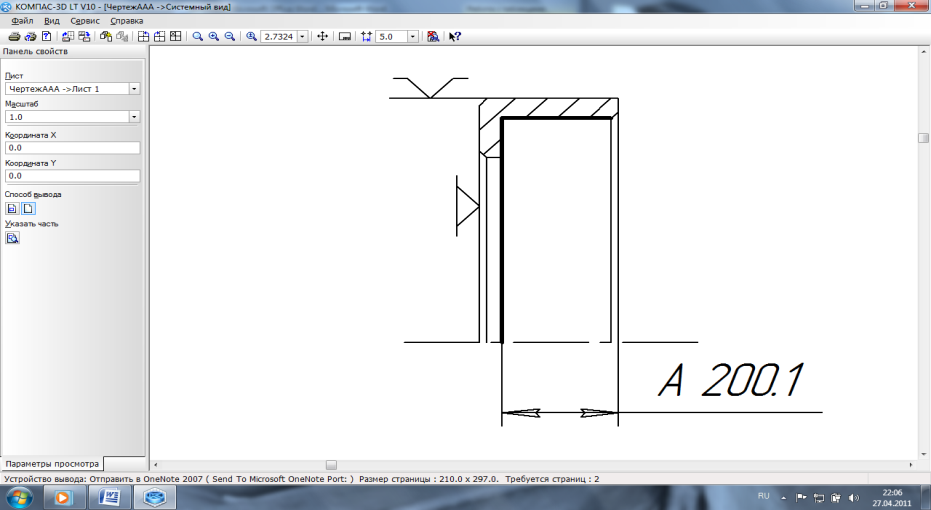Image resolution: width=931 pixels, height=510 pixels.
Task: Click the greyed remove documents icon
Action: tap(122, 37)
